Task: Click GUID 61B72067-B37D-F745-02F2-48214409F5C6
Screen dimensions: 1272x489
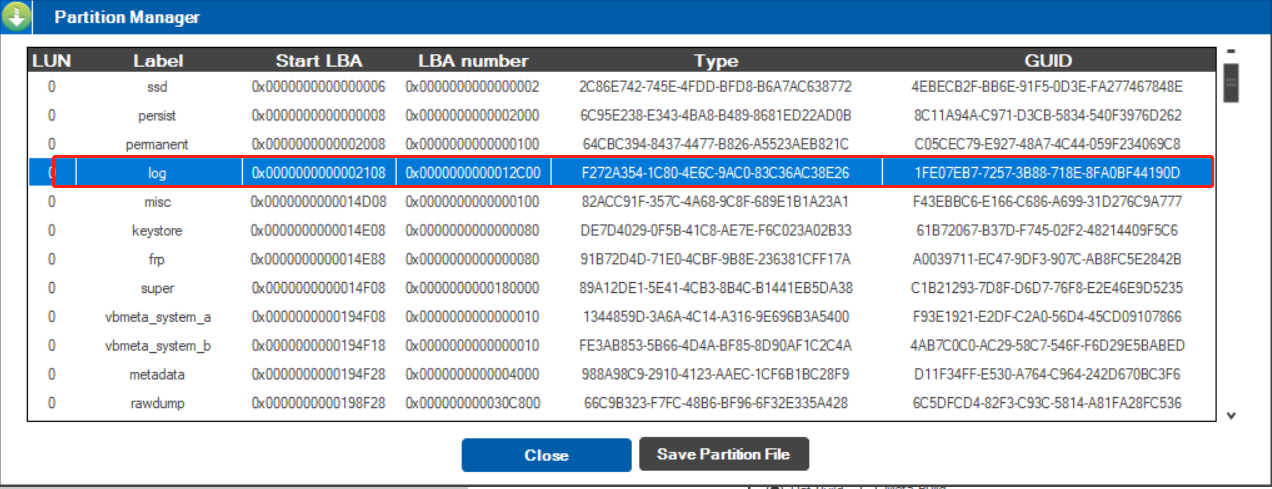Action: coord(1048,231)
